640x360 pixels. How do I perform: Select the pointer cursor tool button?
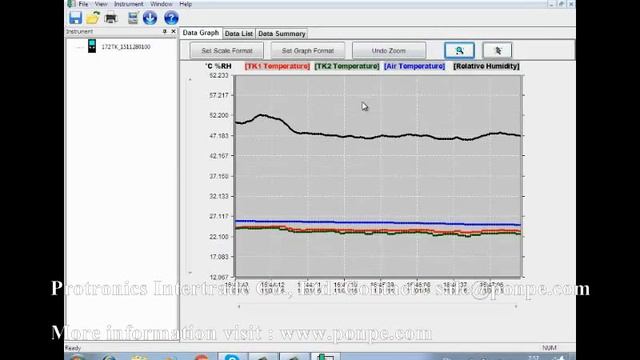point(497,51)
